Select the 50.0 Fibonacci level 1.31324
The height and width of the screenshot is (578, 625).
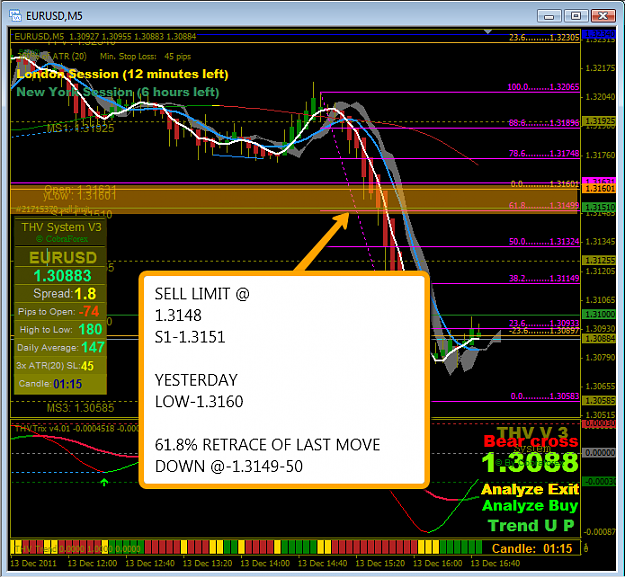click(544, 242)
